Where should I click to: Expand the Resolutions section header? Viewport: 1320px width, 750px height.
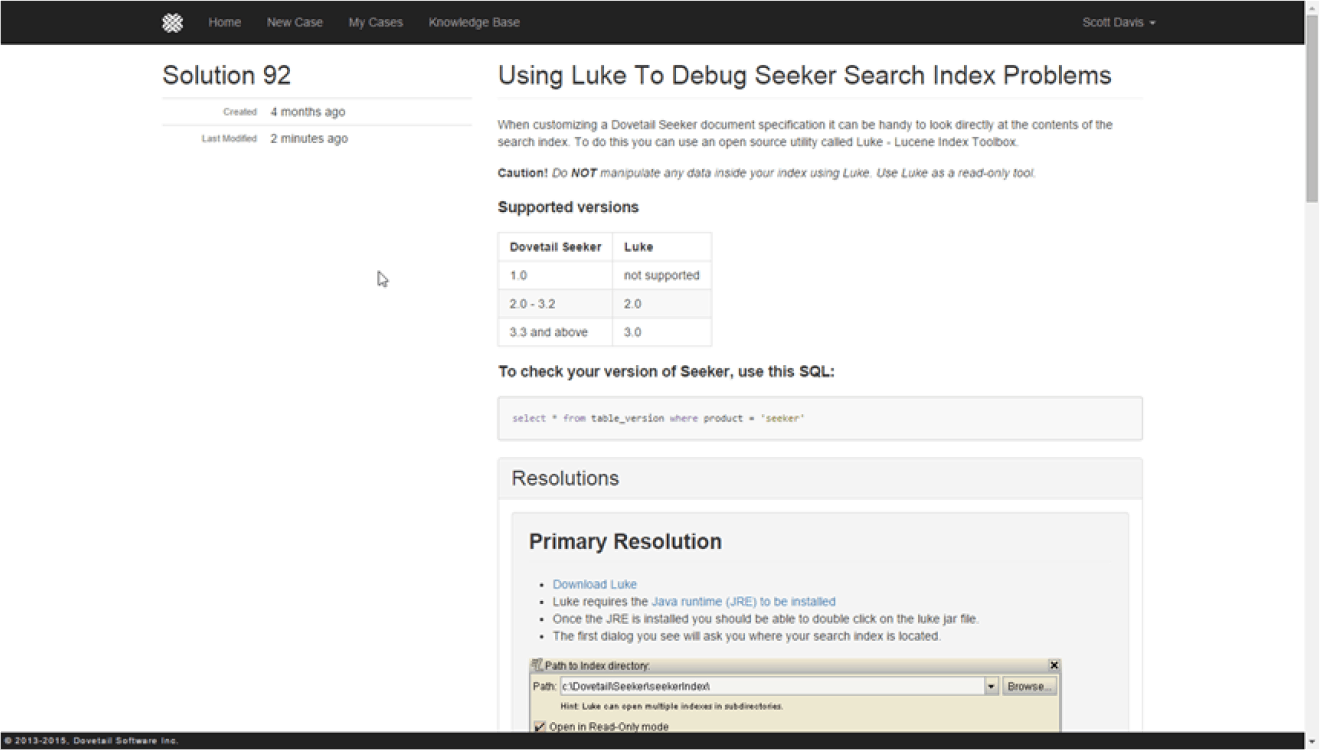click(x=565, y=478)
